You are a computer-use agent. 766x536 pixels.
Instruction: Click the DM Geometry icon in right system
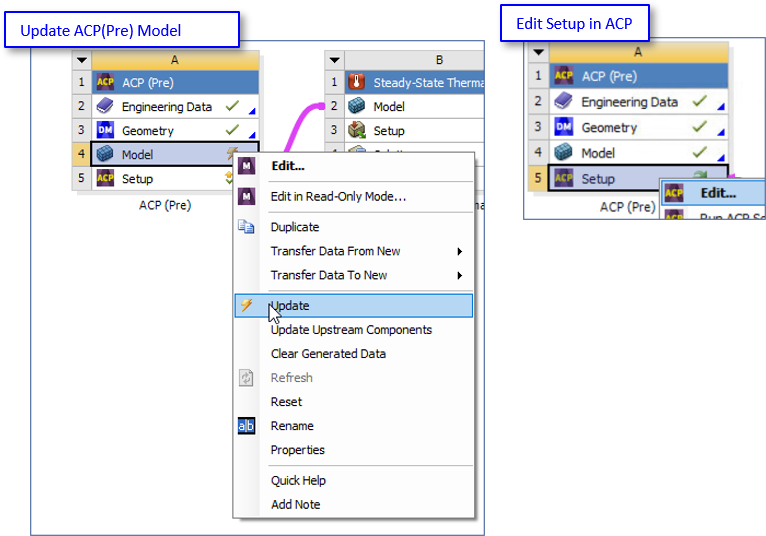[563, 127]
